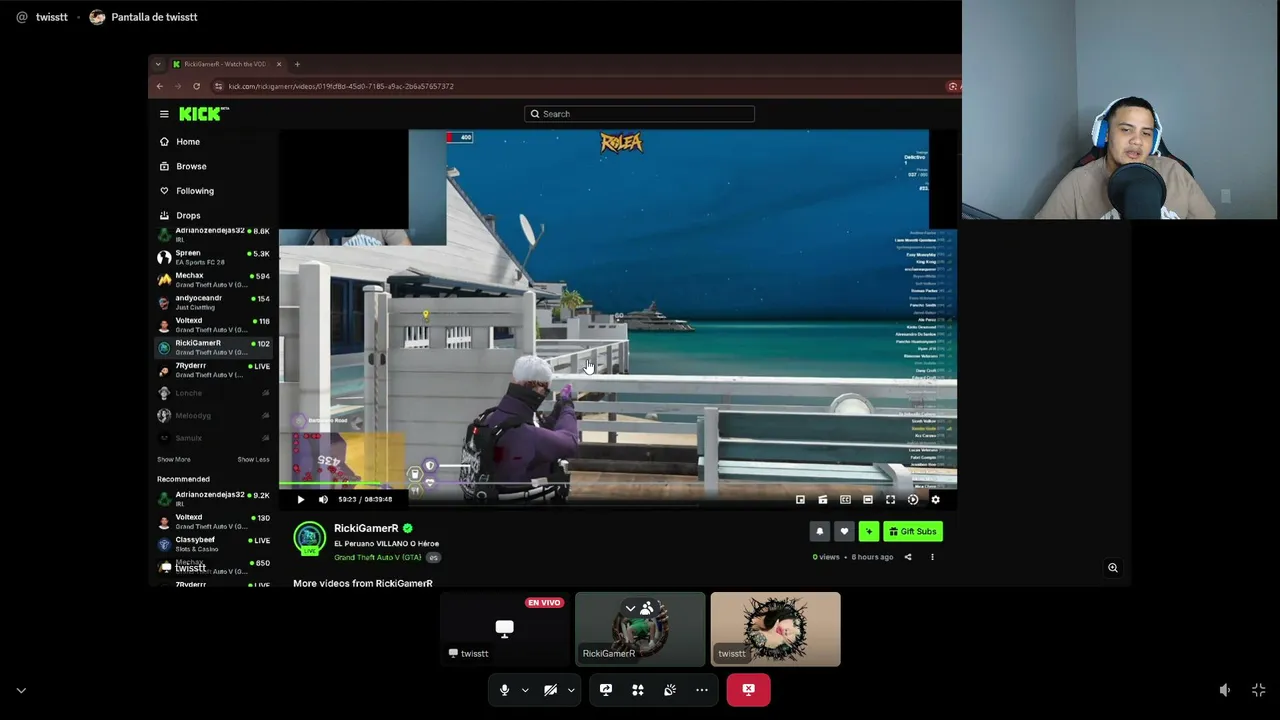1280x720 pixels.
Task: Open more call options ellipsis
Action: 702,690
